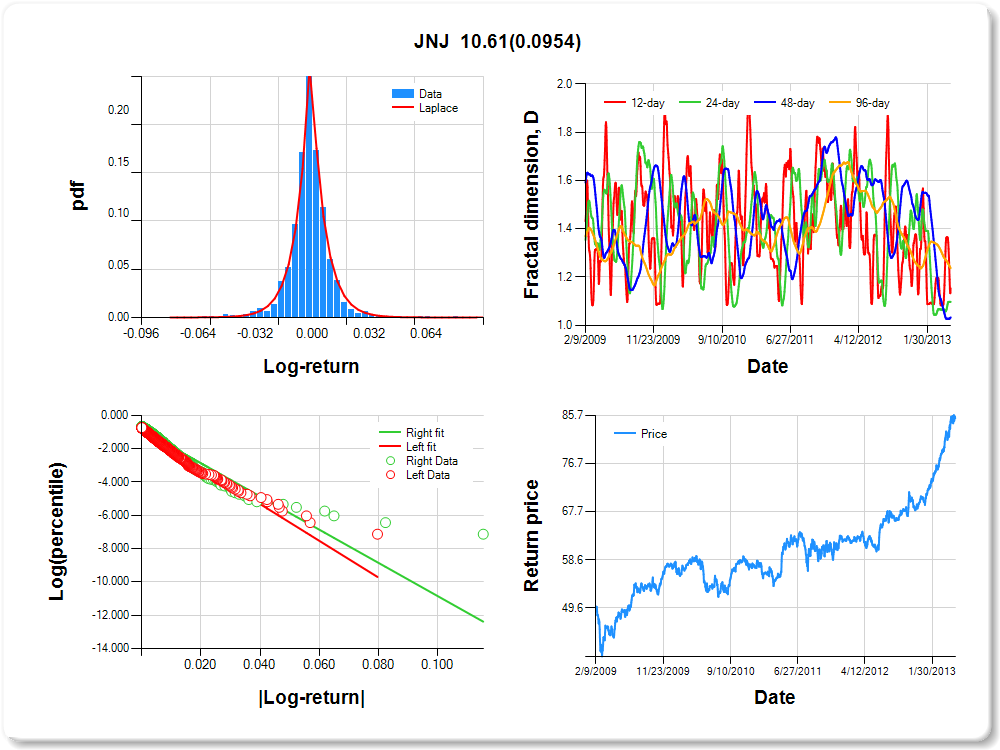Click the Laplace legend label

click(438, 108)
